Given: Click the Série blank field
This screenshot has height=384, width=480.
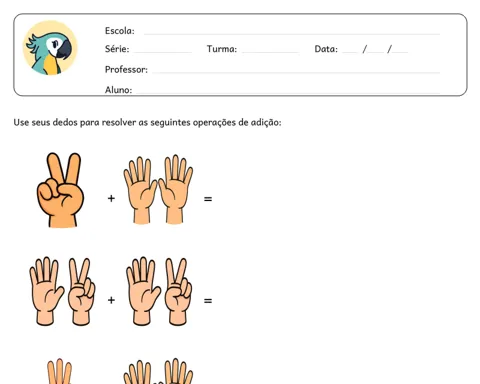Looking at the screenshot, I should [163, 51].
